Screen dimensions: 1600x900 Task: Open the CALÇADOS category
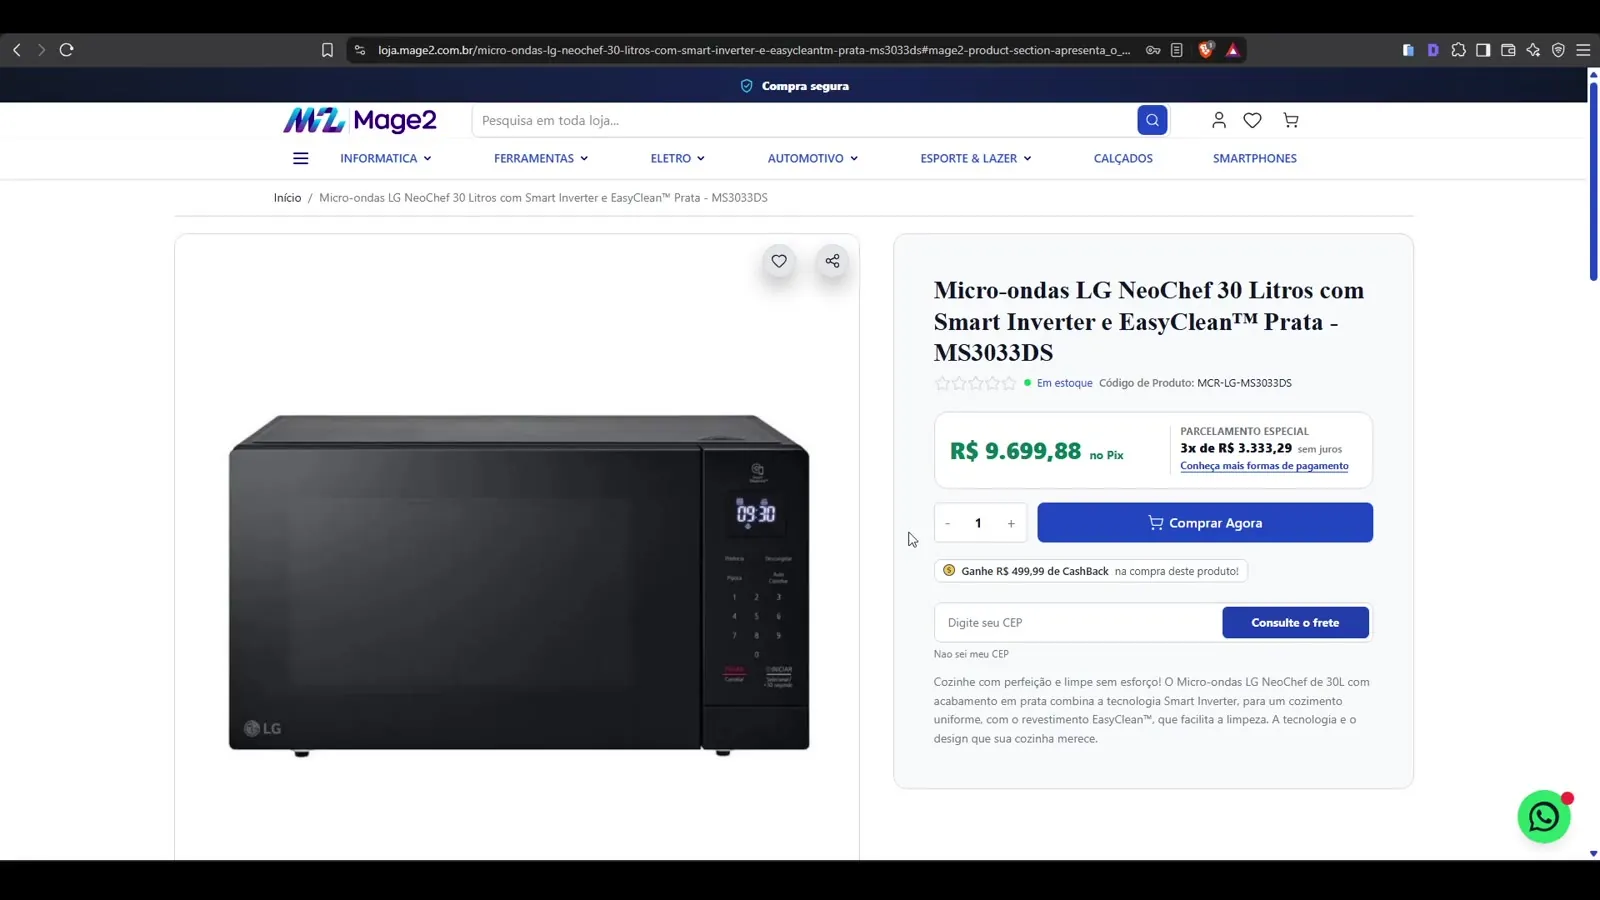[1123, 158]
